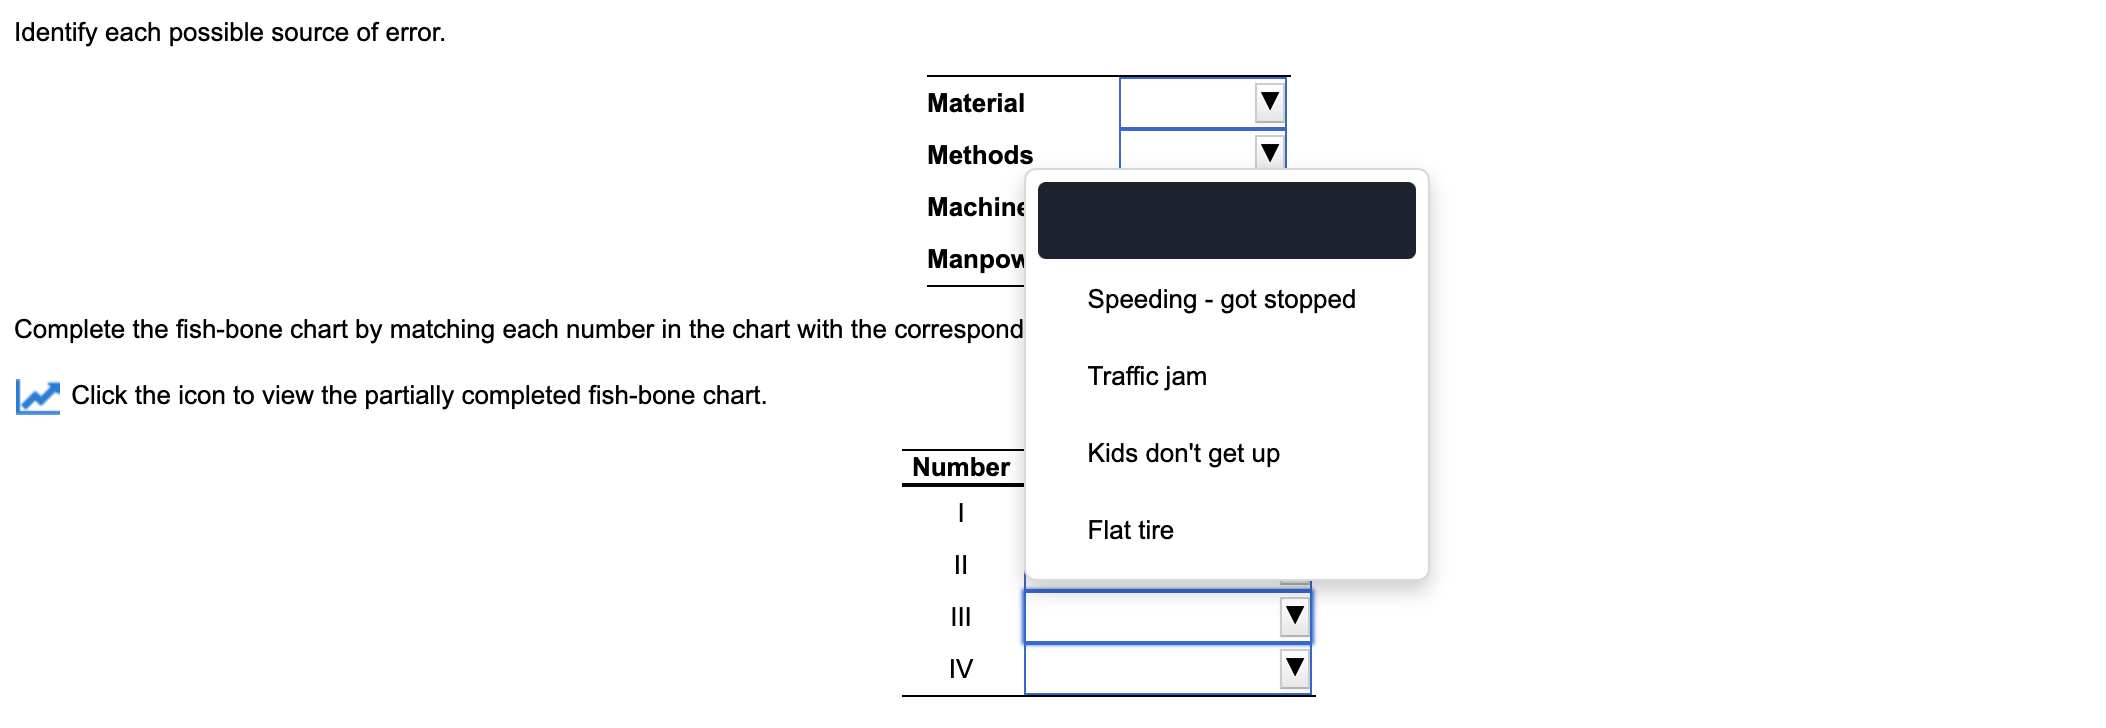Viewport: 2106px width, 728px height.
Task: Click the link text to view the chart
Action: (x=418, y=395)
